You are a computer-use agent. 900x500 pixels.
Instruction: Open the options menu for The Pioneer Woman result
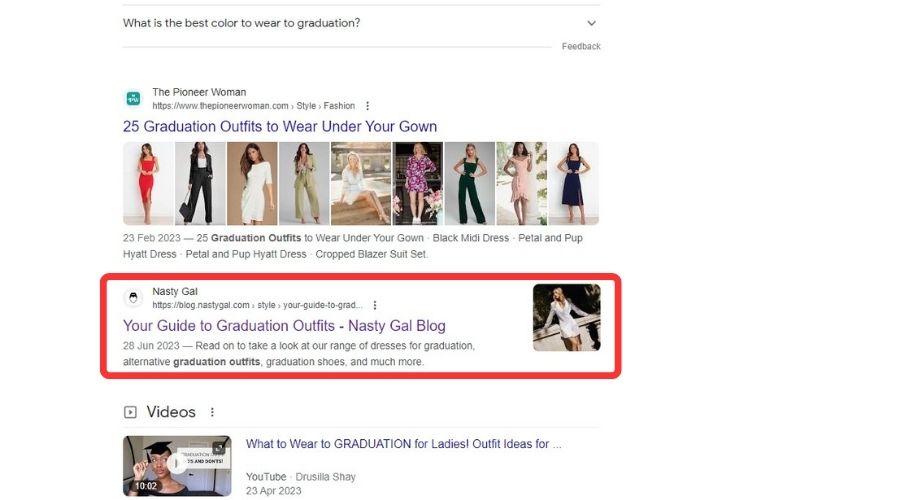coord(367,106)
